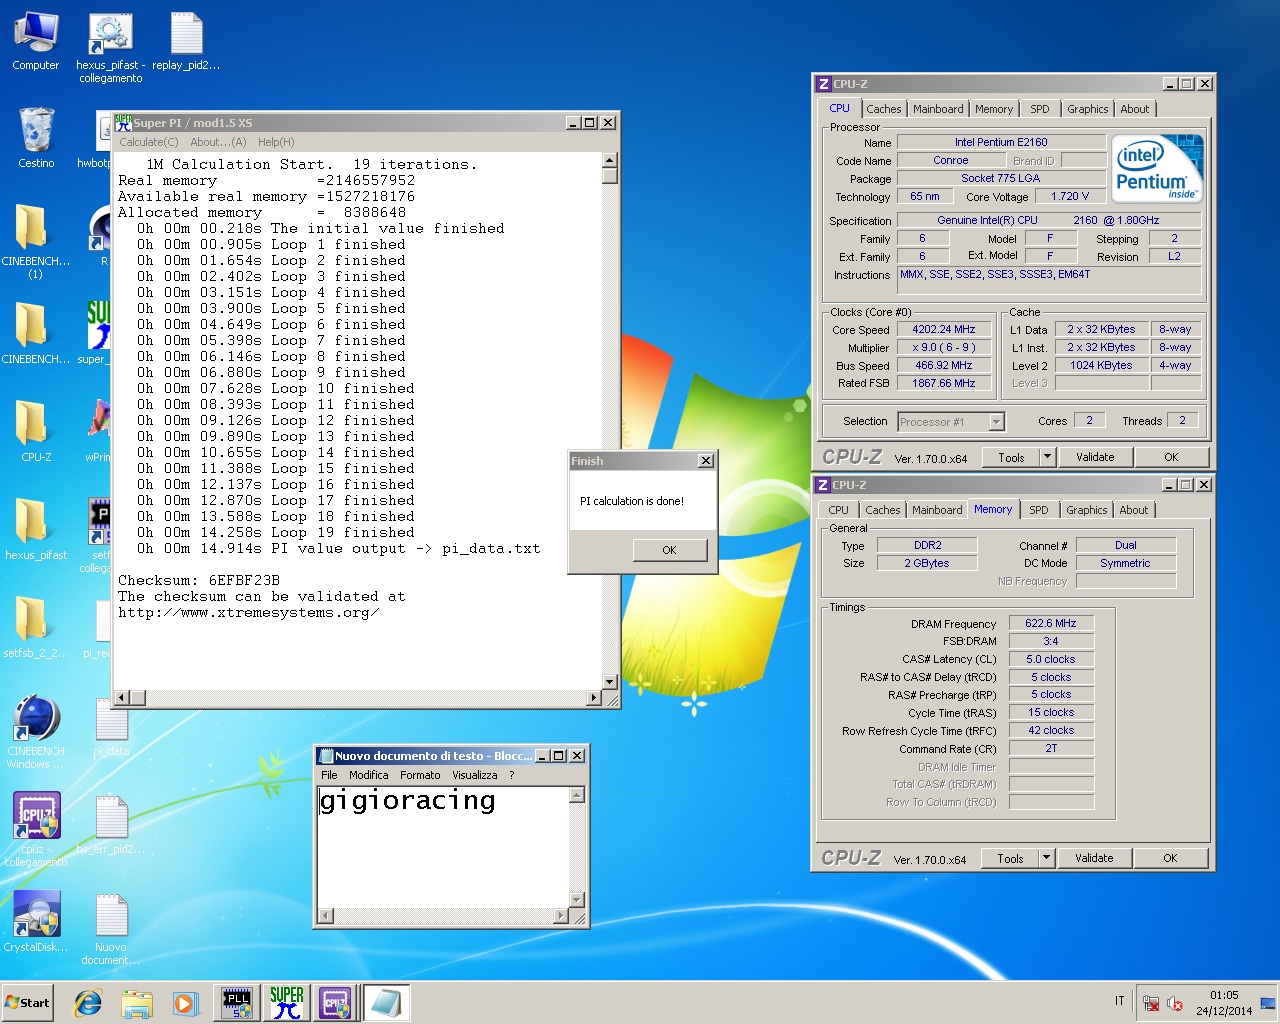Switch to SPD tab in upper CPU-Z window
Screen dimensions: 1280x1024
coord(1040,109)
